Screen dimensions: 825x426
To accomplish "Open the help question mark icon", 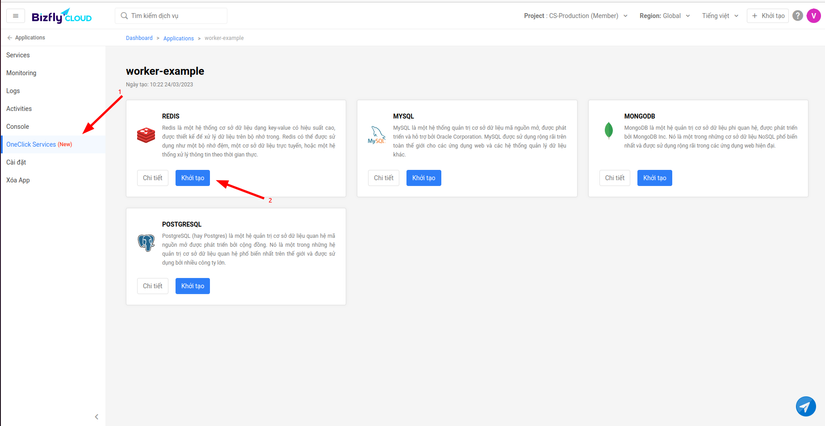I will coord(798,16).
